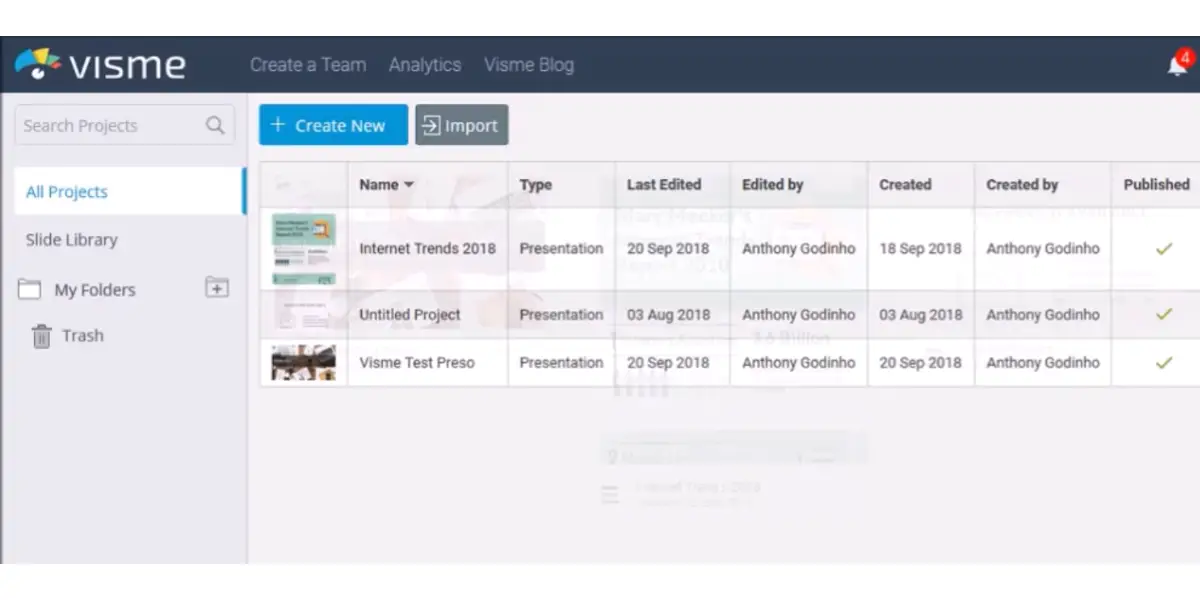1200x600 pixels.
Task: Focus the Search Projects field
Action: tap(124, 125)
